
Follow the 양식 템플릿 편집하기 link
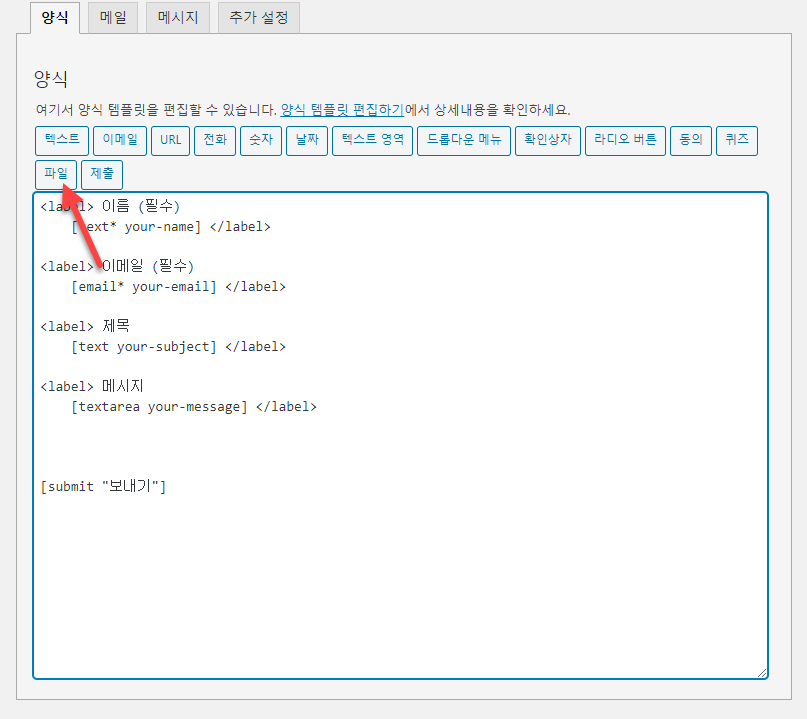(342, 110)
